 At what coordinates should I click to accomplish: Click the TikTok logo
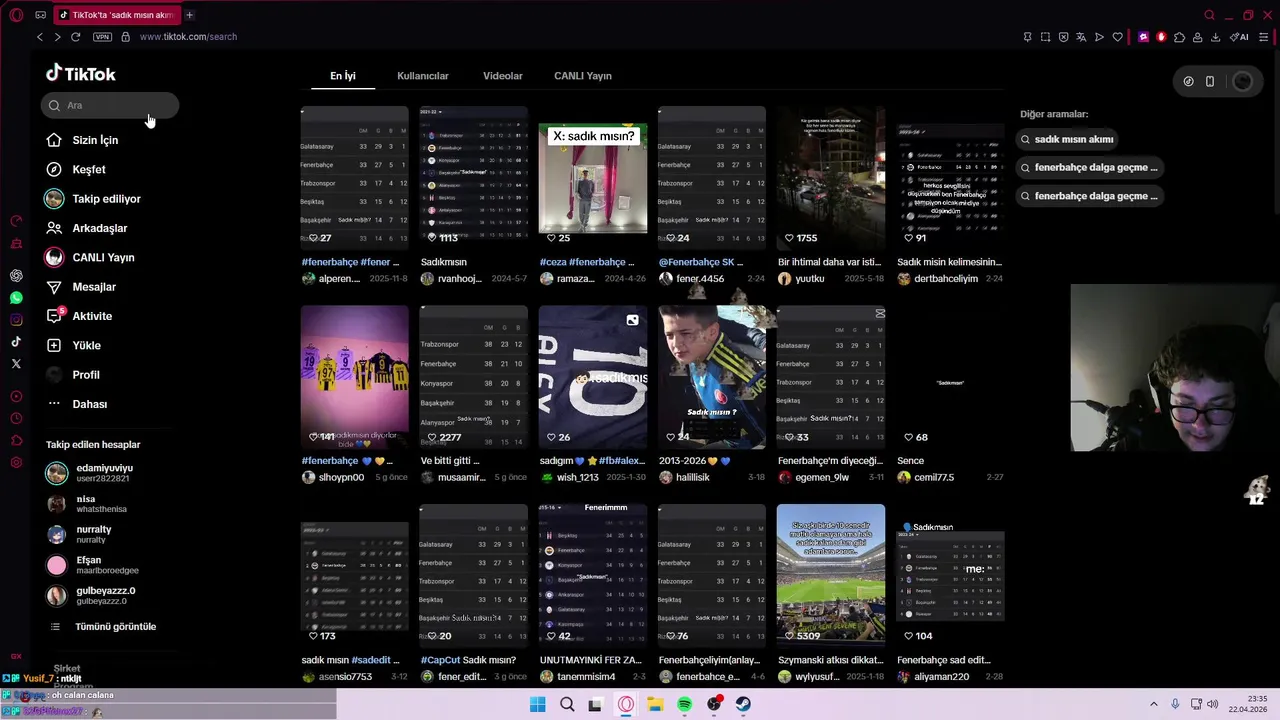(x=81, y=73)
